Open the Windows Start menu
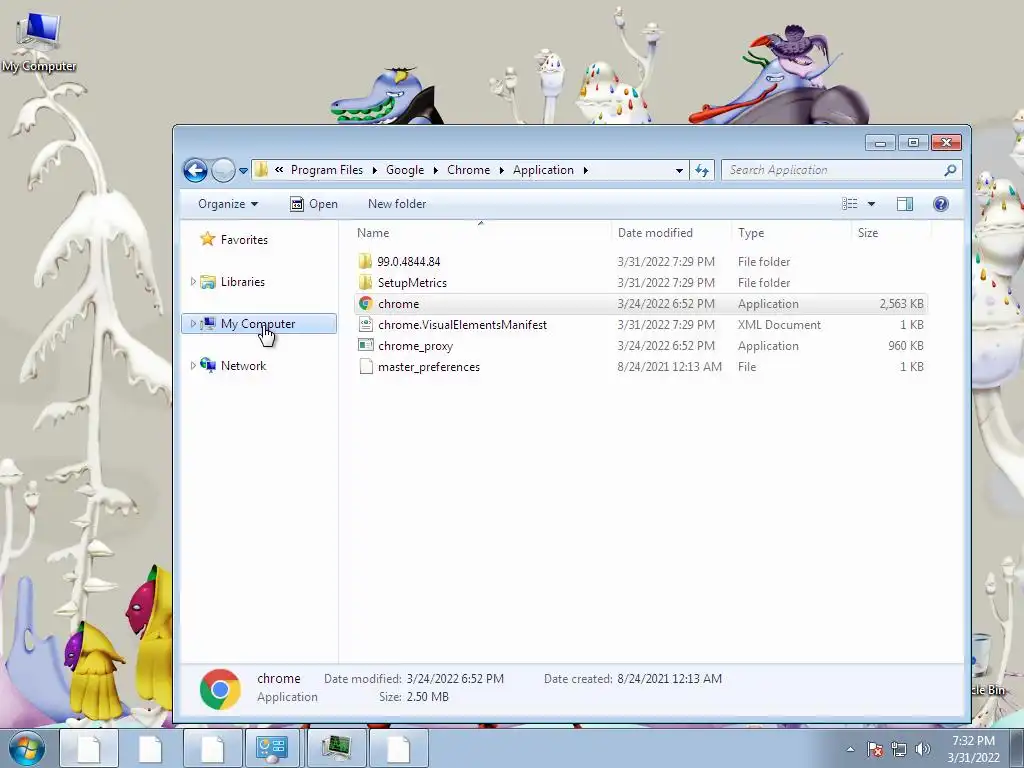Screen dimensions: 1024x768 pyautogui.click(x=27, y=749)
